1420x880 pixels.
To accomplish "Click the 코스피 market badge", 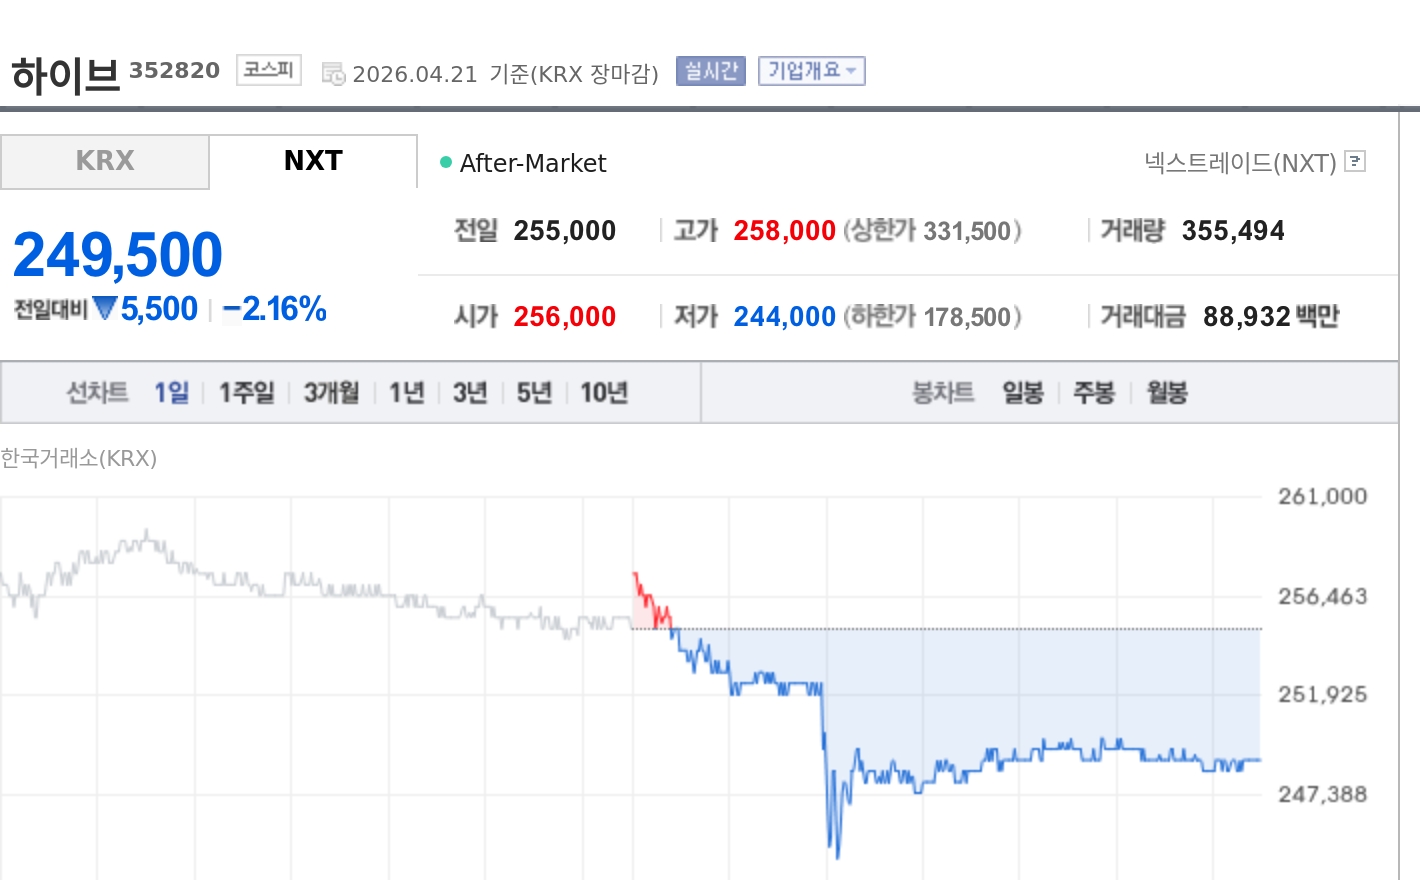I will 267,69.
